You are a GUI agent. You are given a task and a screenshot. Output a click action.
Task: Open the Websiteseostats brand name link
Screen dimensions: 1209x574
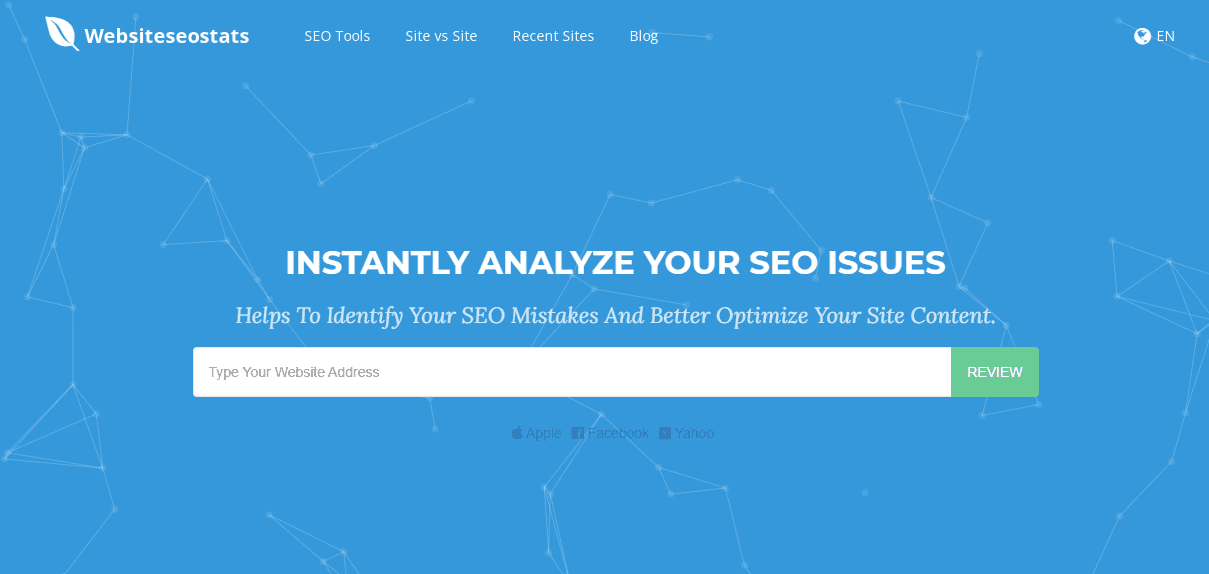tap(167, 36)
